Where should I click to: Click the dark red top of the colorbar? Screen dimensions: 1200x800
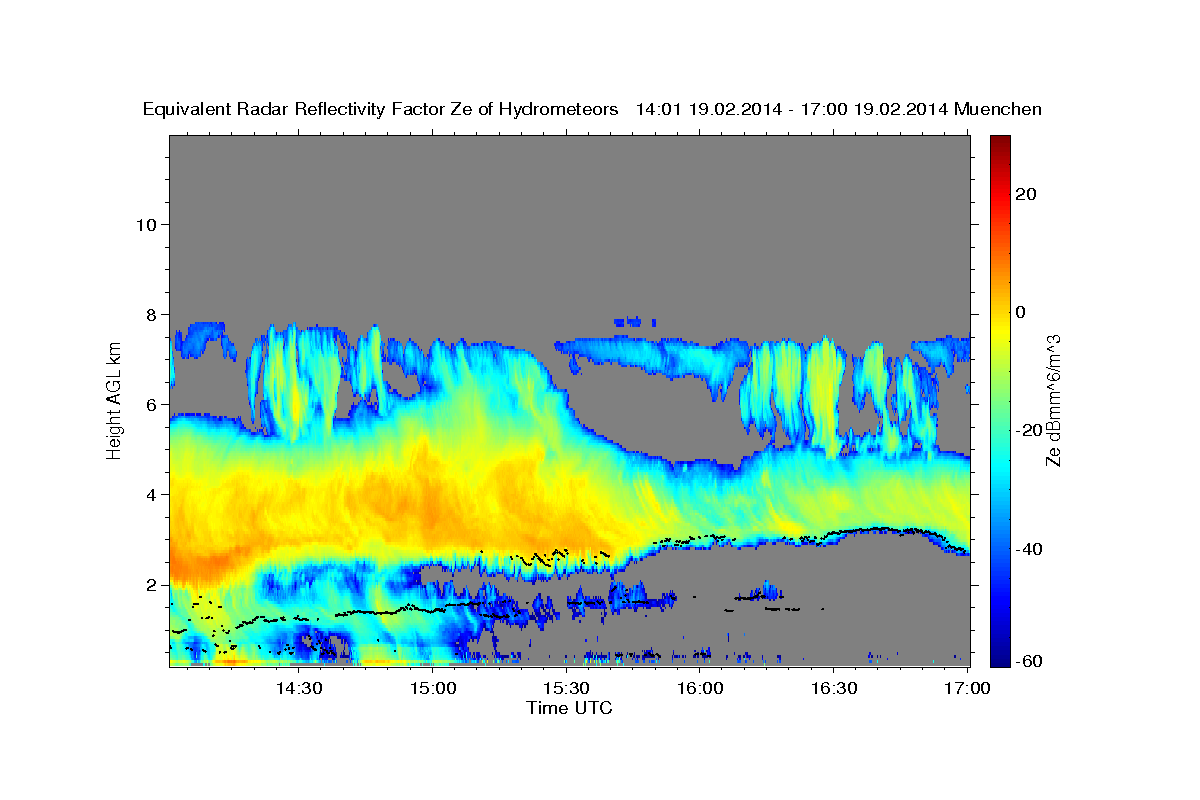point(999,145)
